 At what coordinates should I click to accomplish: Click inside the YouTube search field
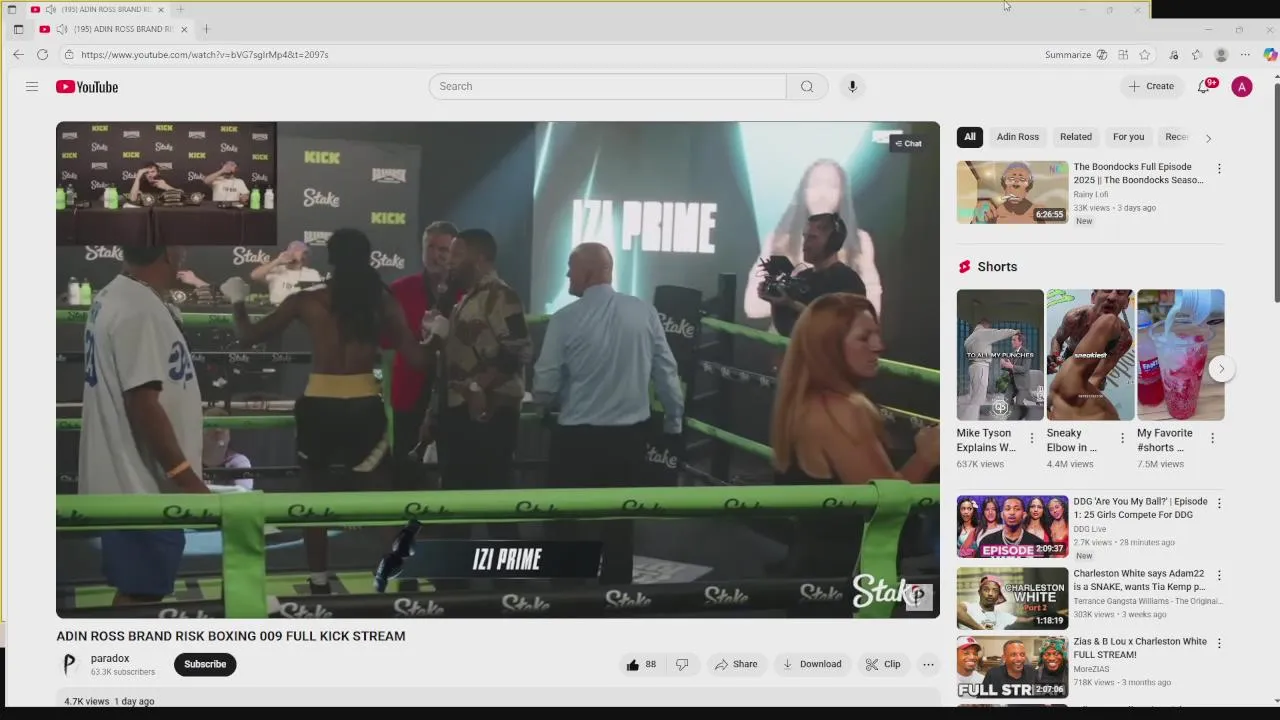[608, 87]
